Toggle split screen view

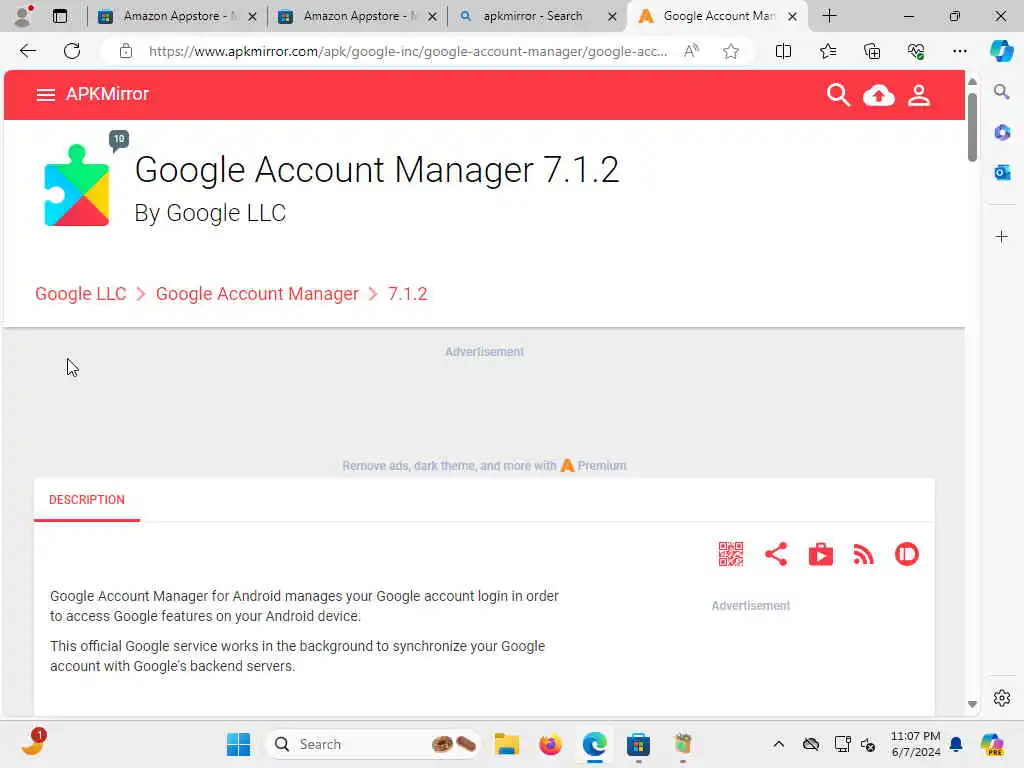coord(783,51)
